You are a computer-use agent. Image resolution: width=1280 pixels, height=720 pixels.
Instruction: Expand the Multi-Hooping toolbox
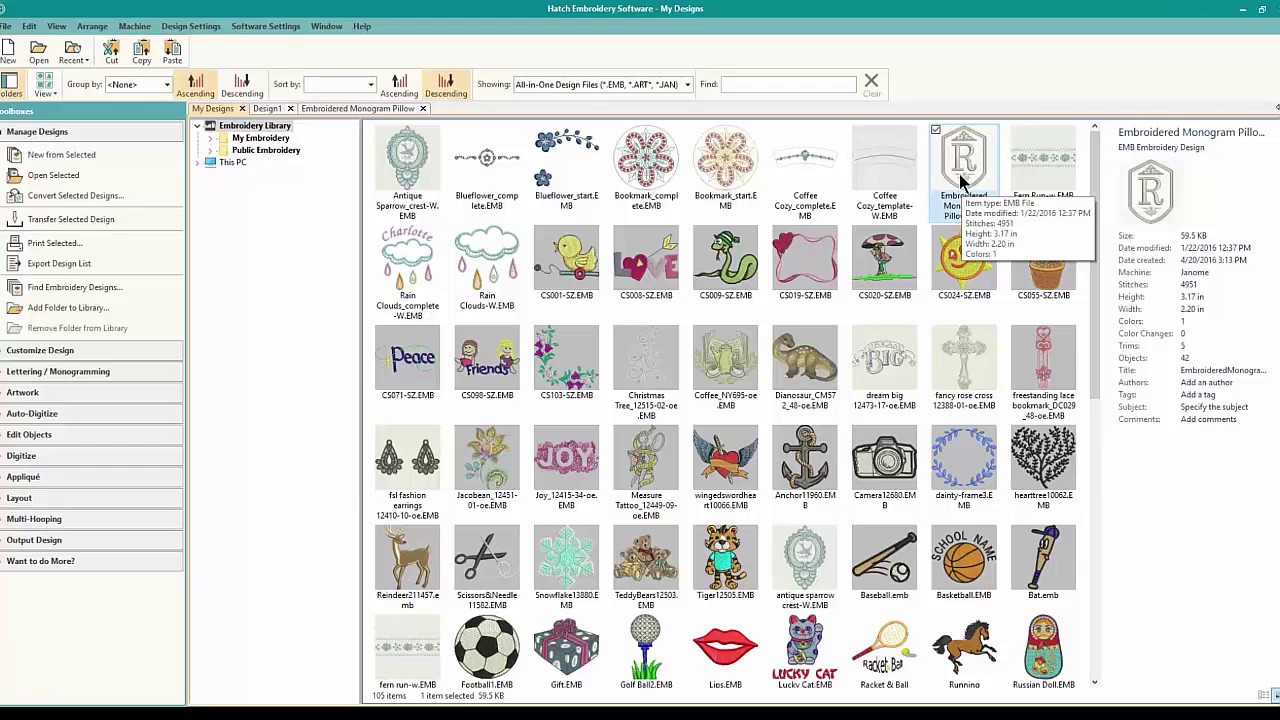coord(92,518)
